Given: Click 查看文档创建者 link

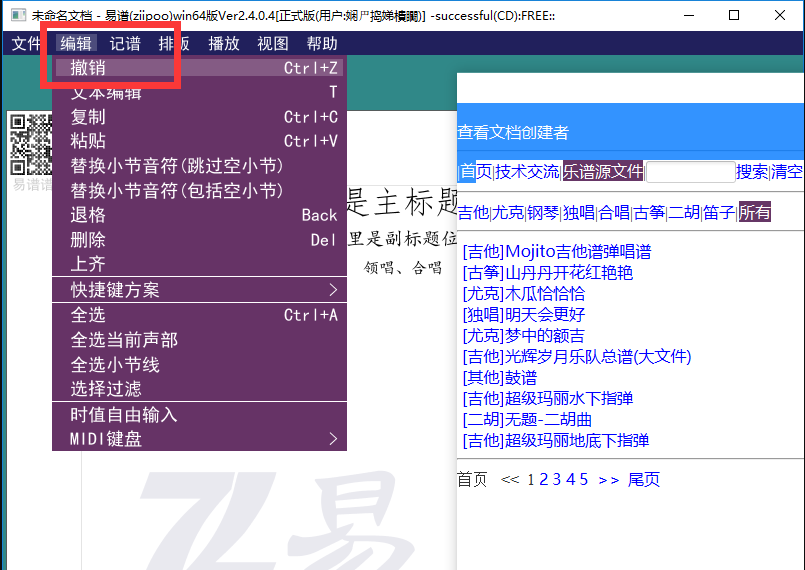Looking at the screenshot, I should click(513, 132).
